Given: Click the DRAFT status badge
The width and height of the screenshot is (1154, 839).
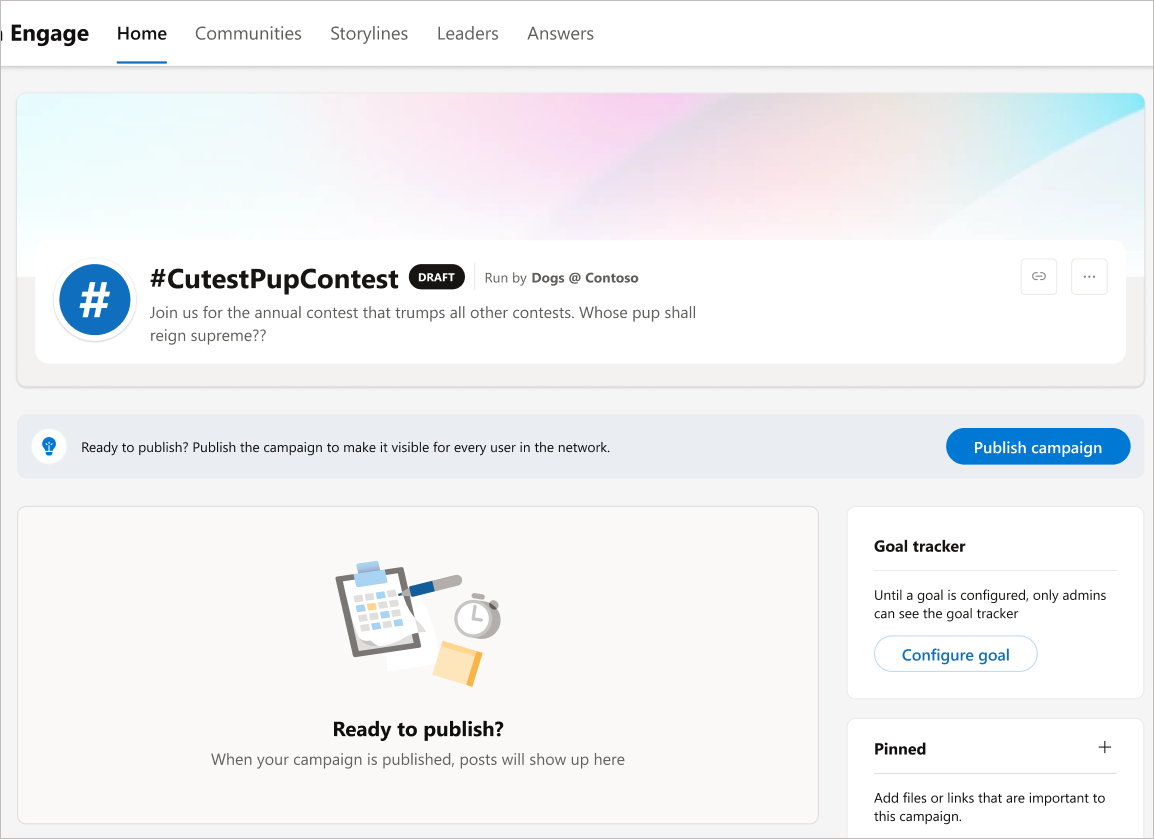Looking at the screenshot, I should click(x=437, y=277).
